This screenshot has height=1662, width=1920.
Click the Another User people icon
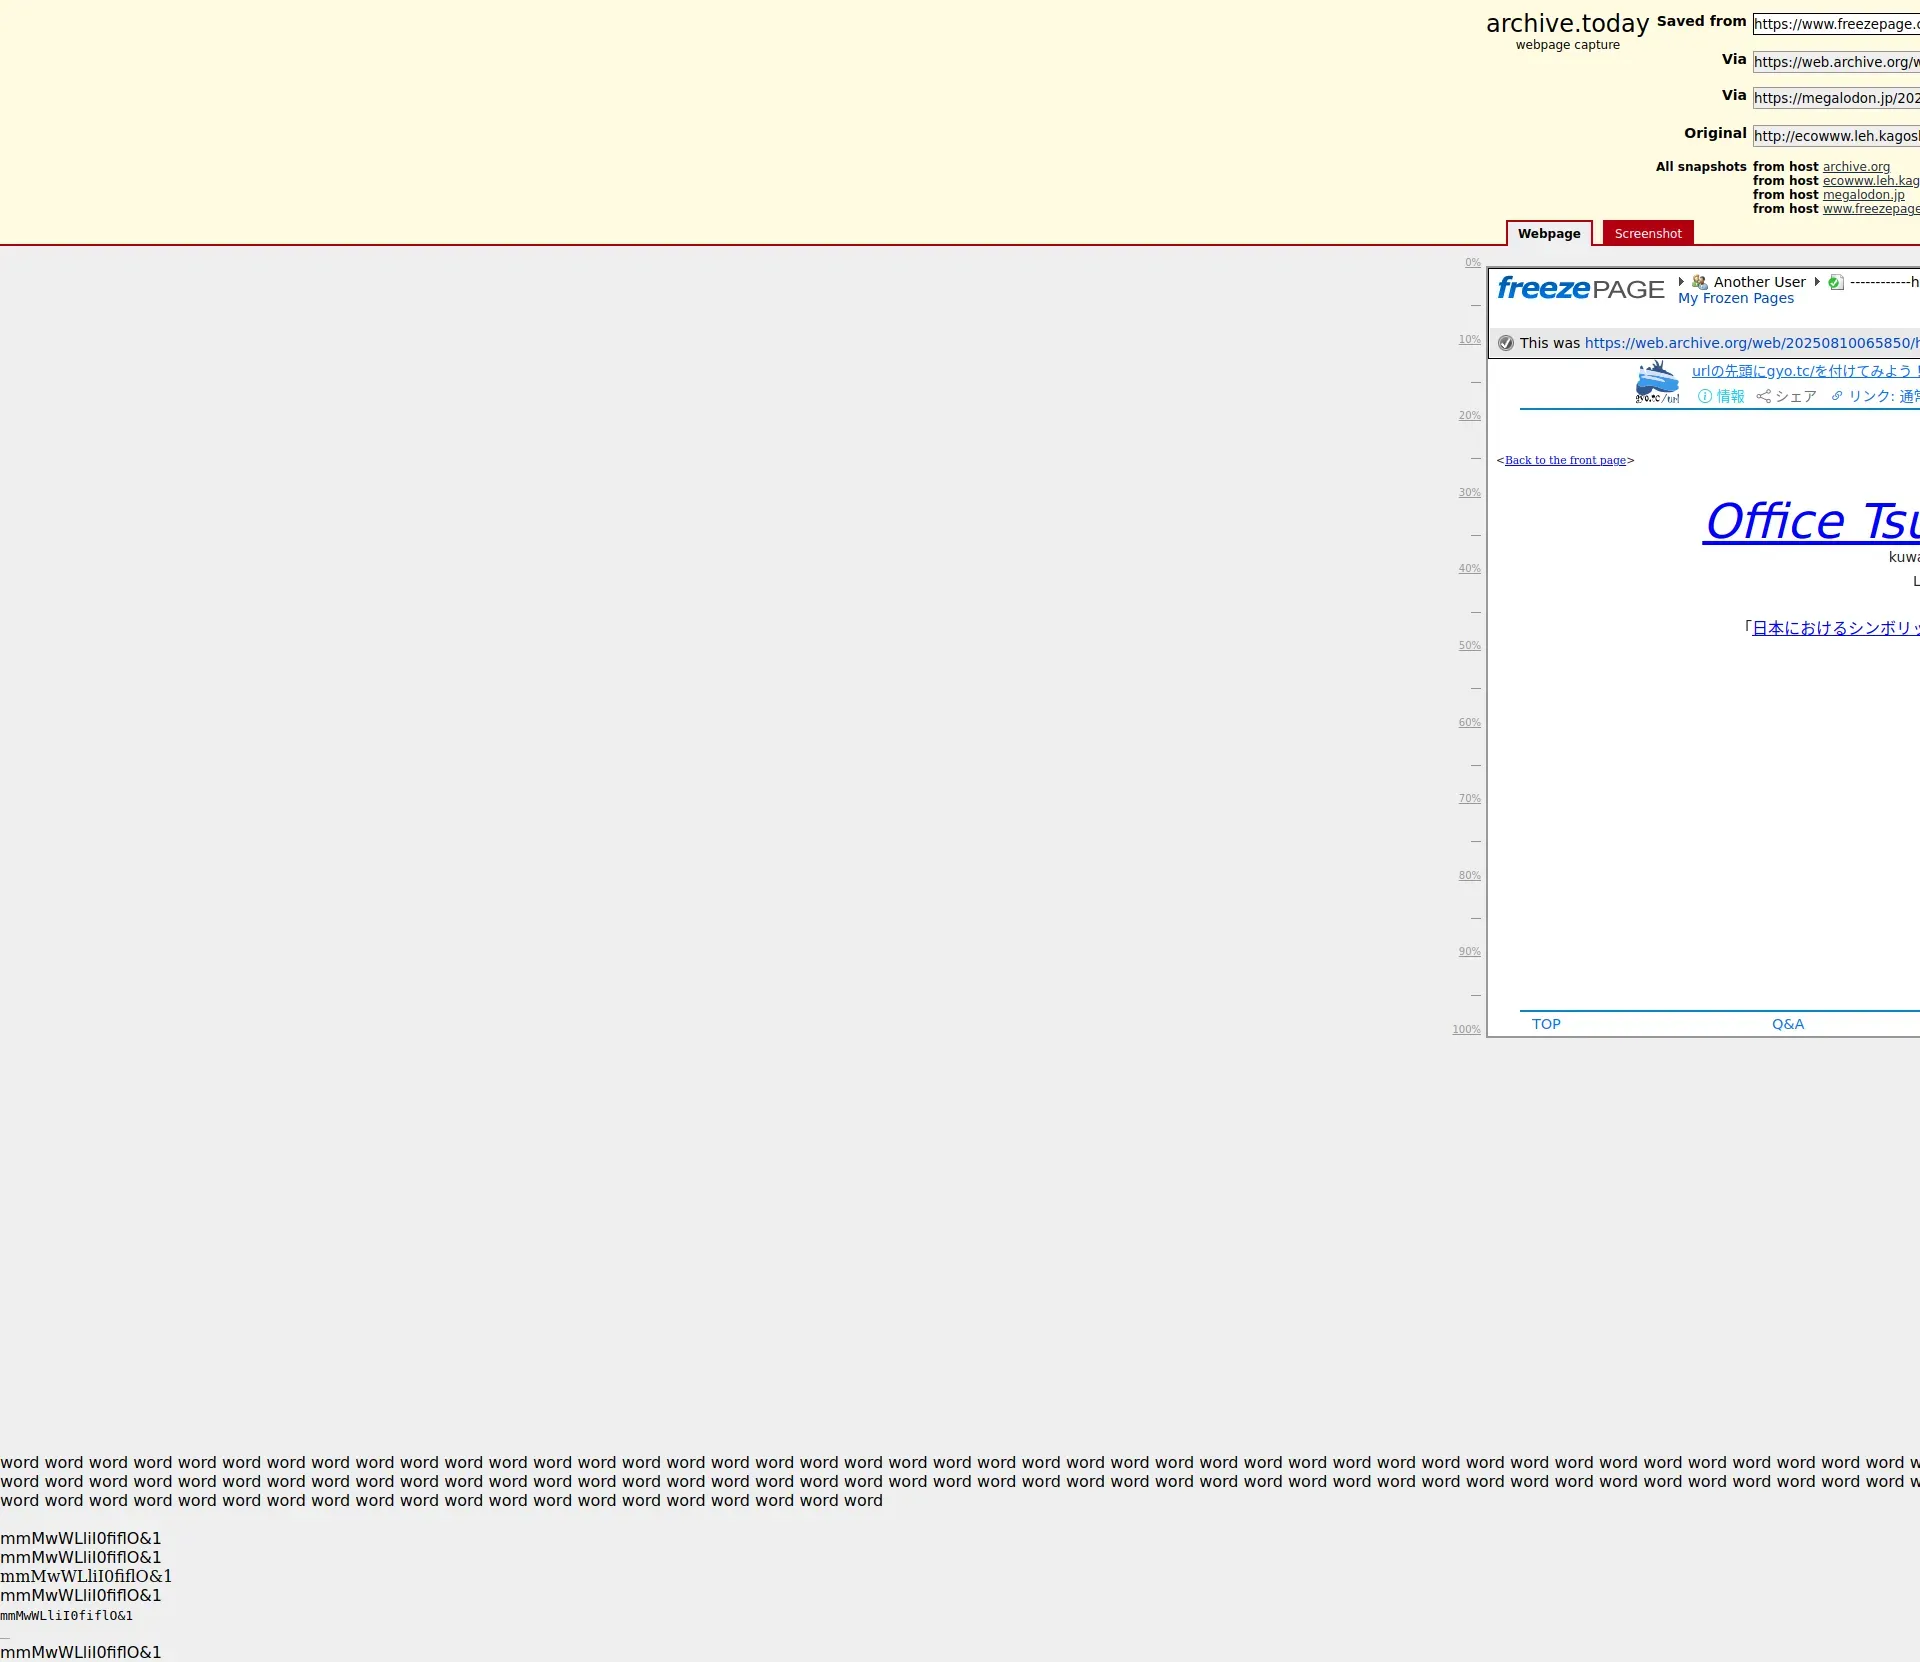point(1699,282)
